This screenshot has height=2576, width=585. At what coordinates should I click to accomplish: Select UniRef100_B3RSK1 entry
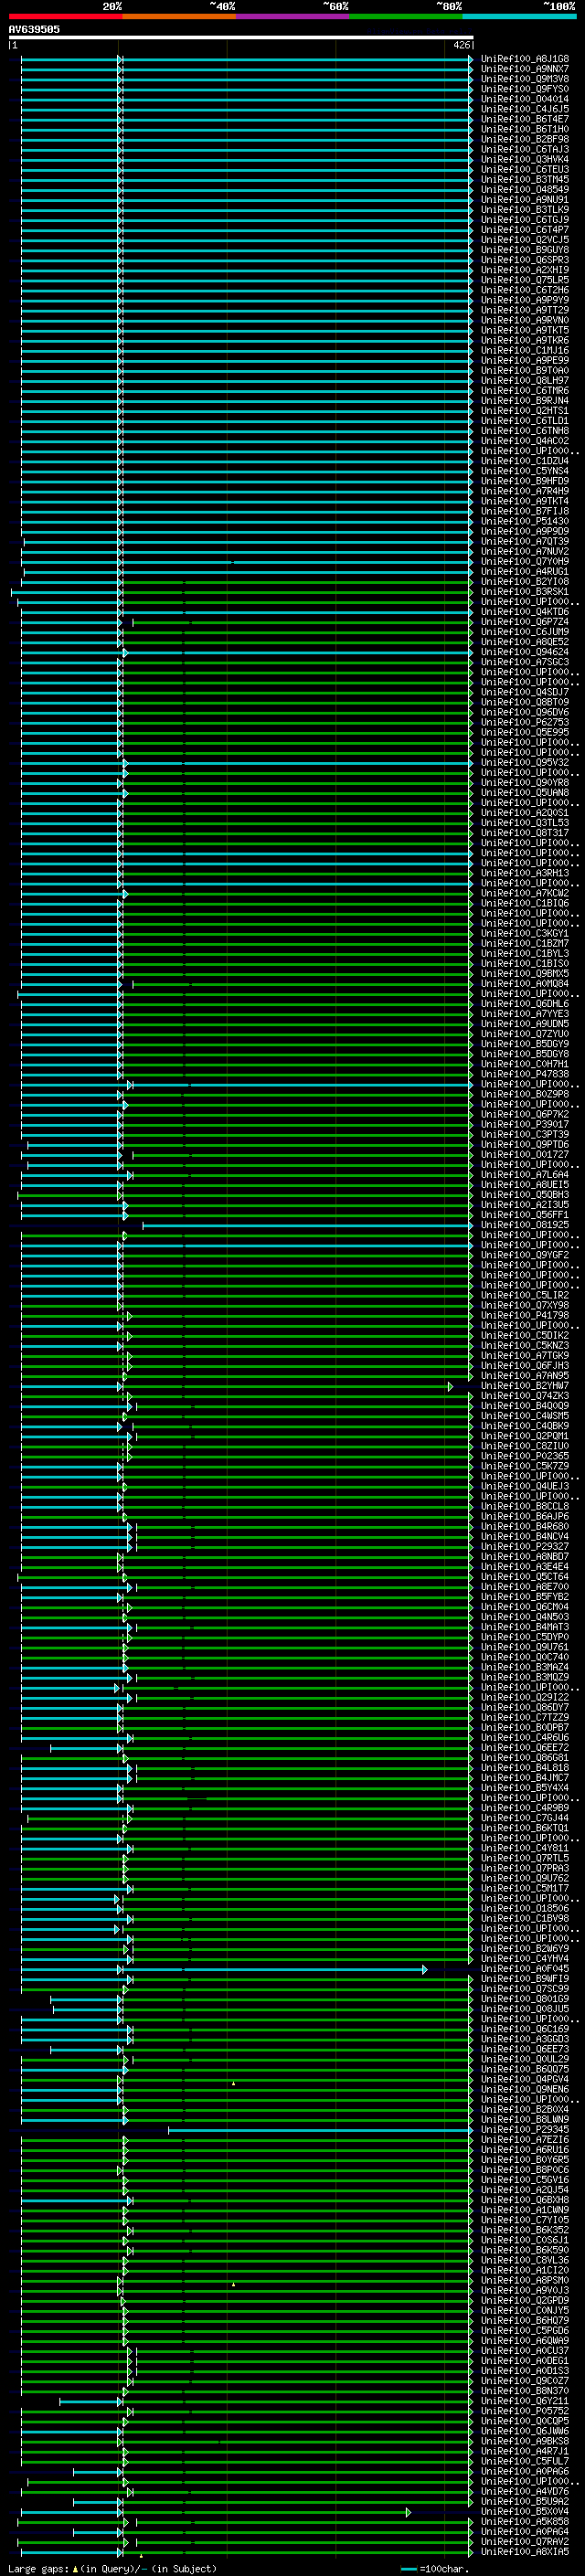point(524,591)
